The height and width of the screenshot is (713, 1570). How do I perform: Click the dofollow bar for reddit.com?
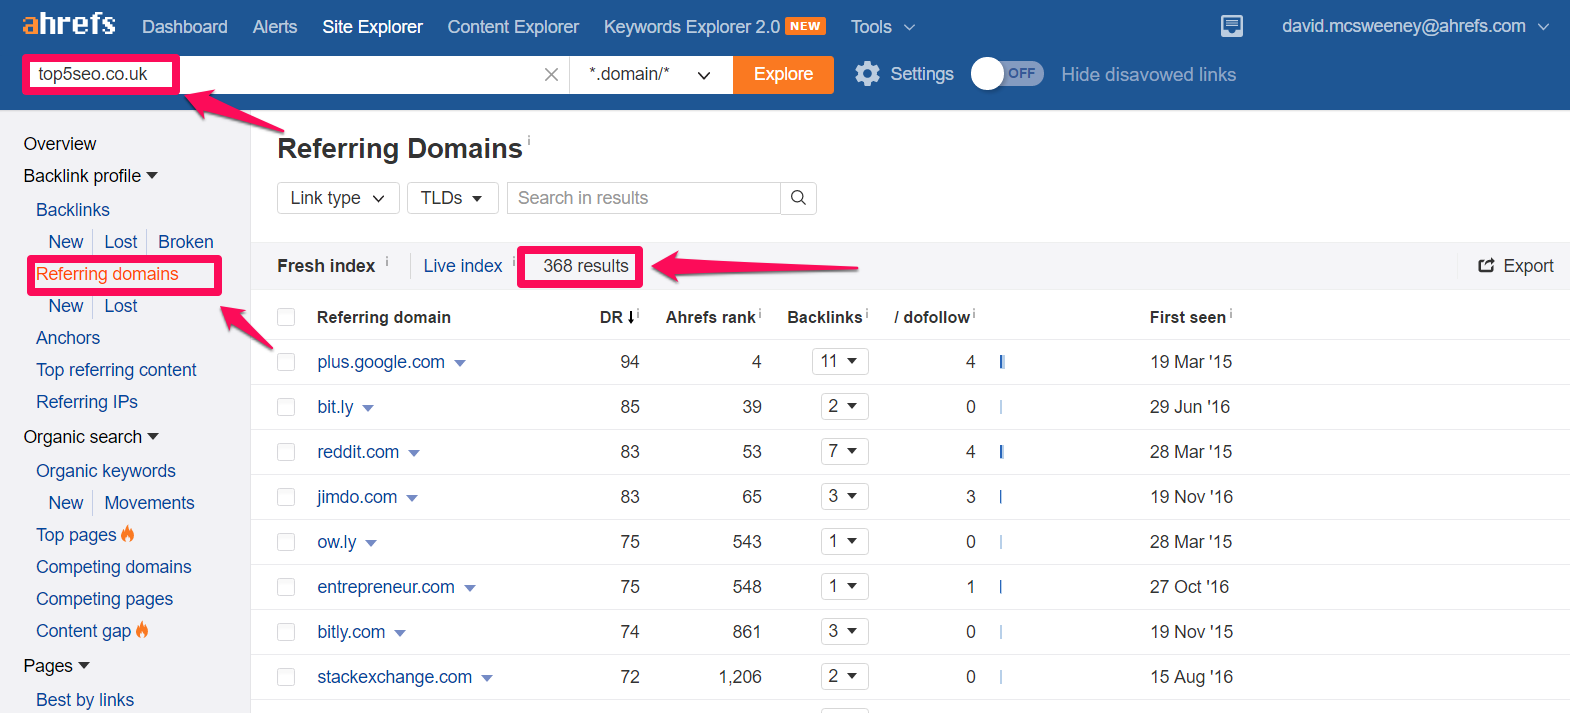click(1002, 452)
